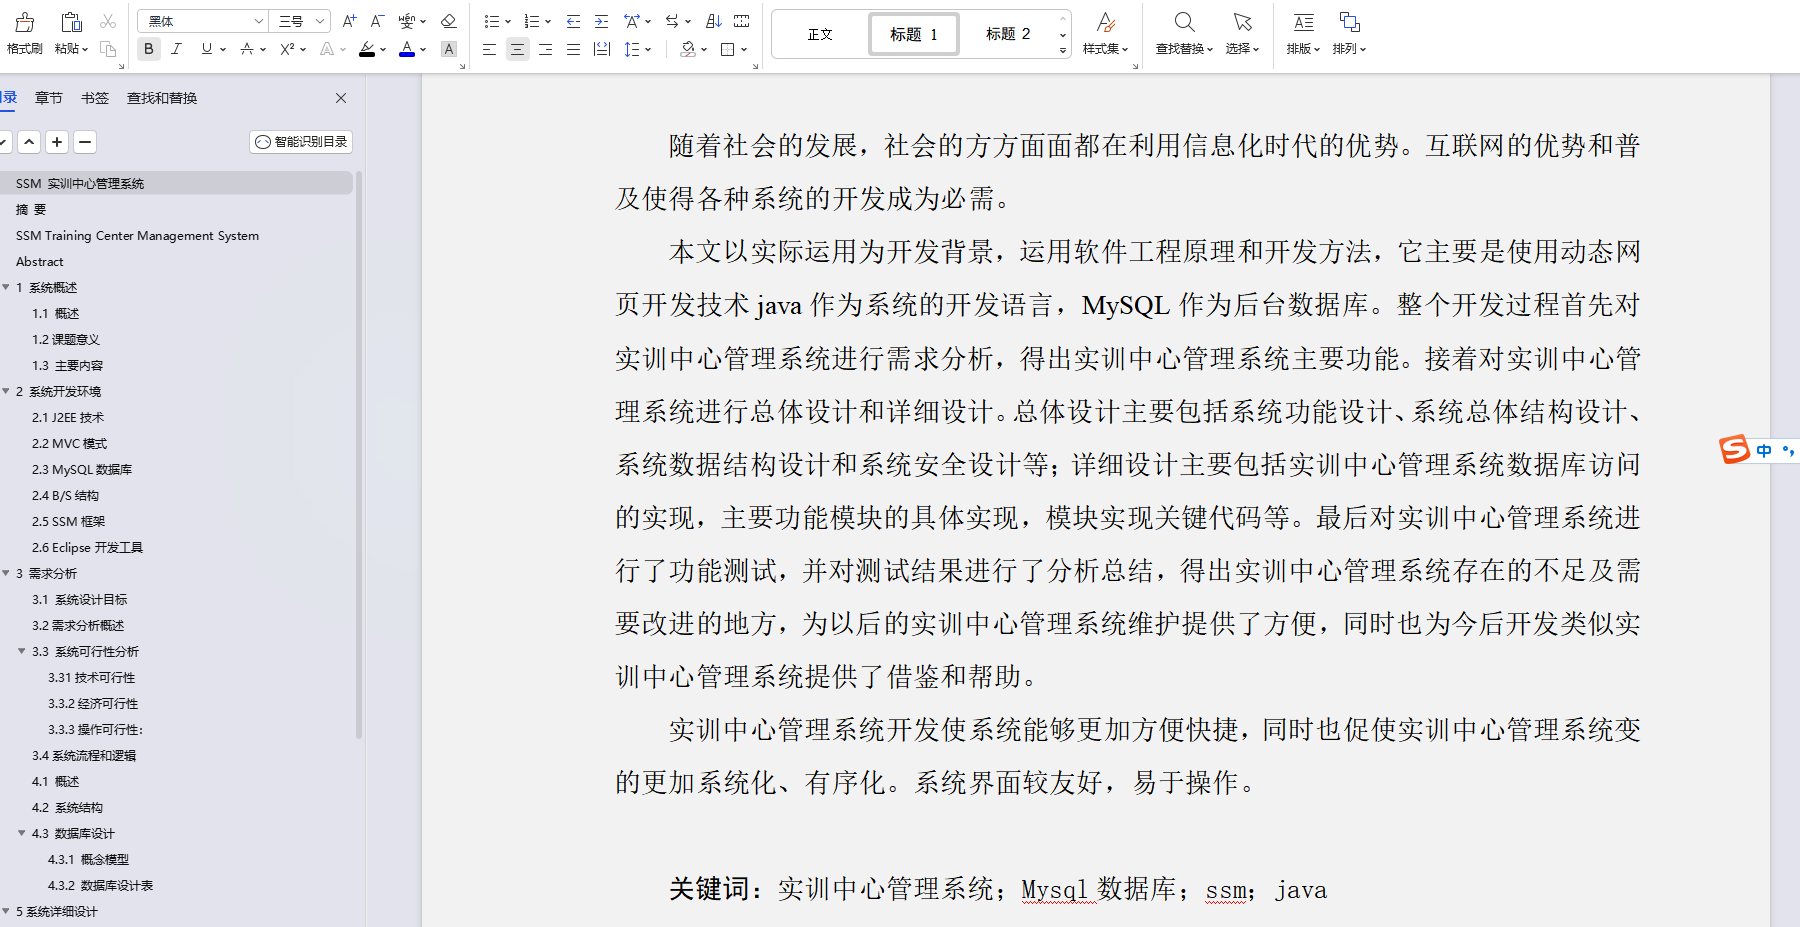
Task: Click the underline icon
Action: point(207,49)
